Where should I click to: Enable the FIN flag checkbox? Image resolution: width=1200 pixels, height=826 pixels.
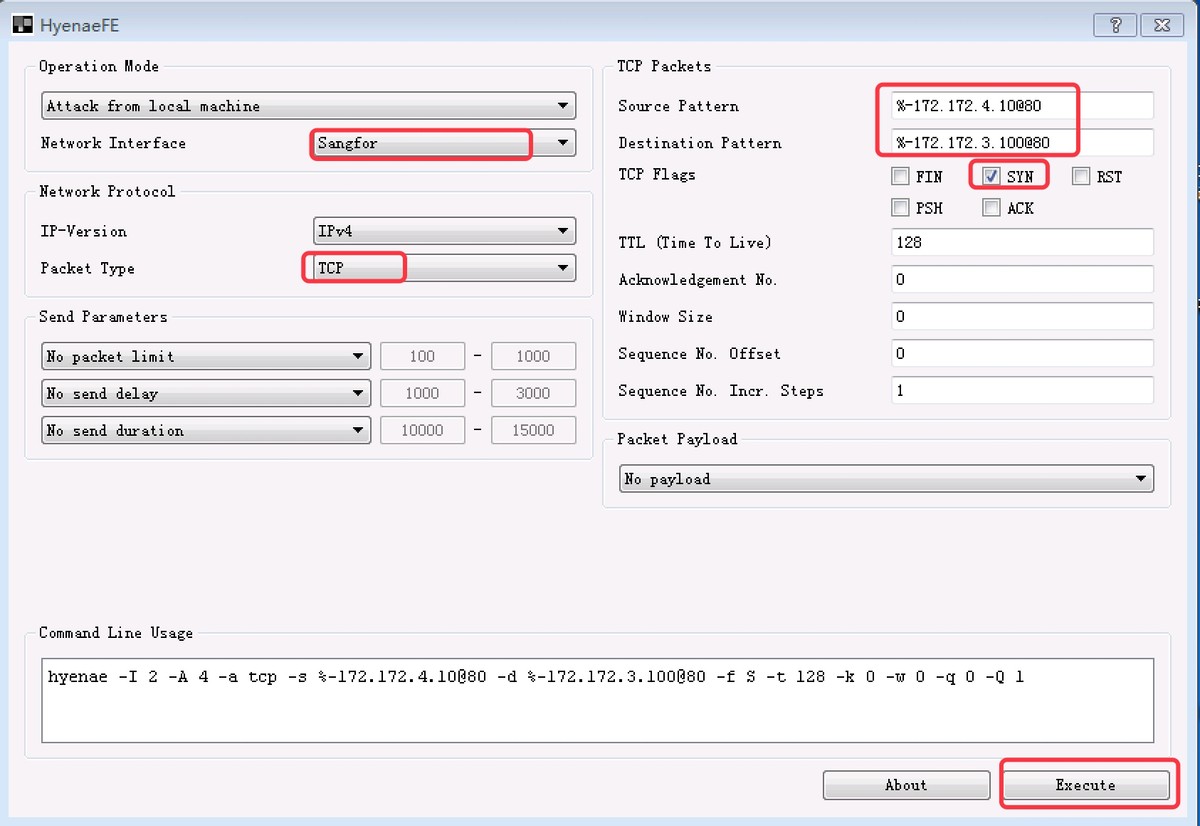pyautogui.click(x=900, y=177)
